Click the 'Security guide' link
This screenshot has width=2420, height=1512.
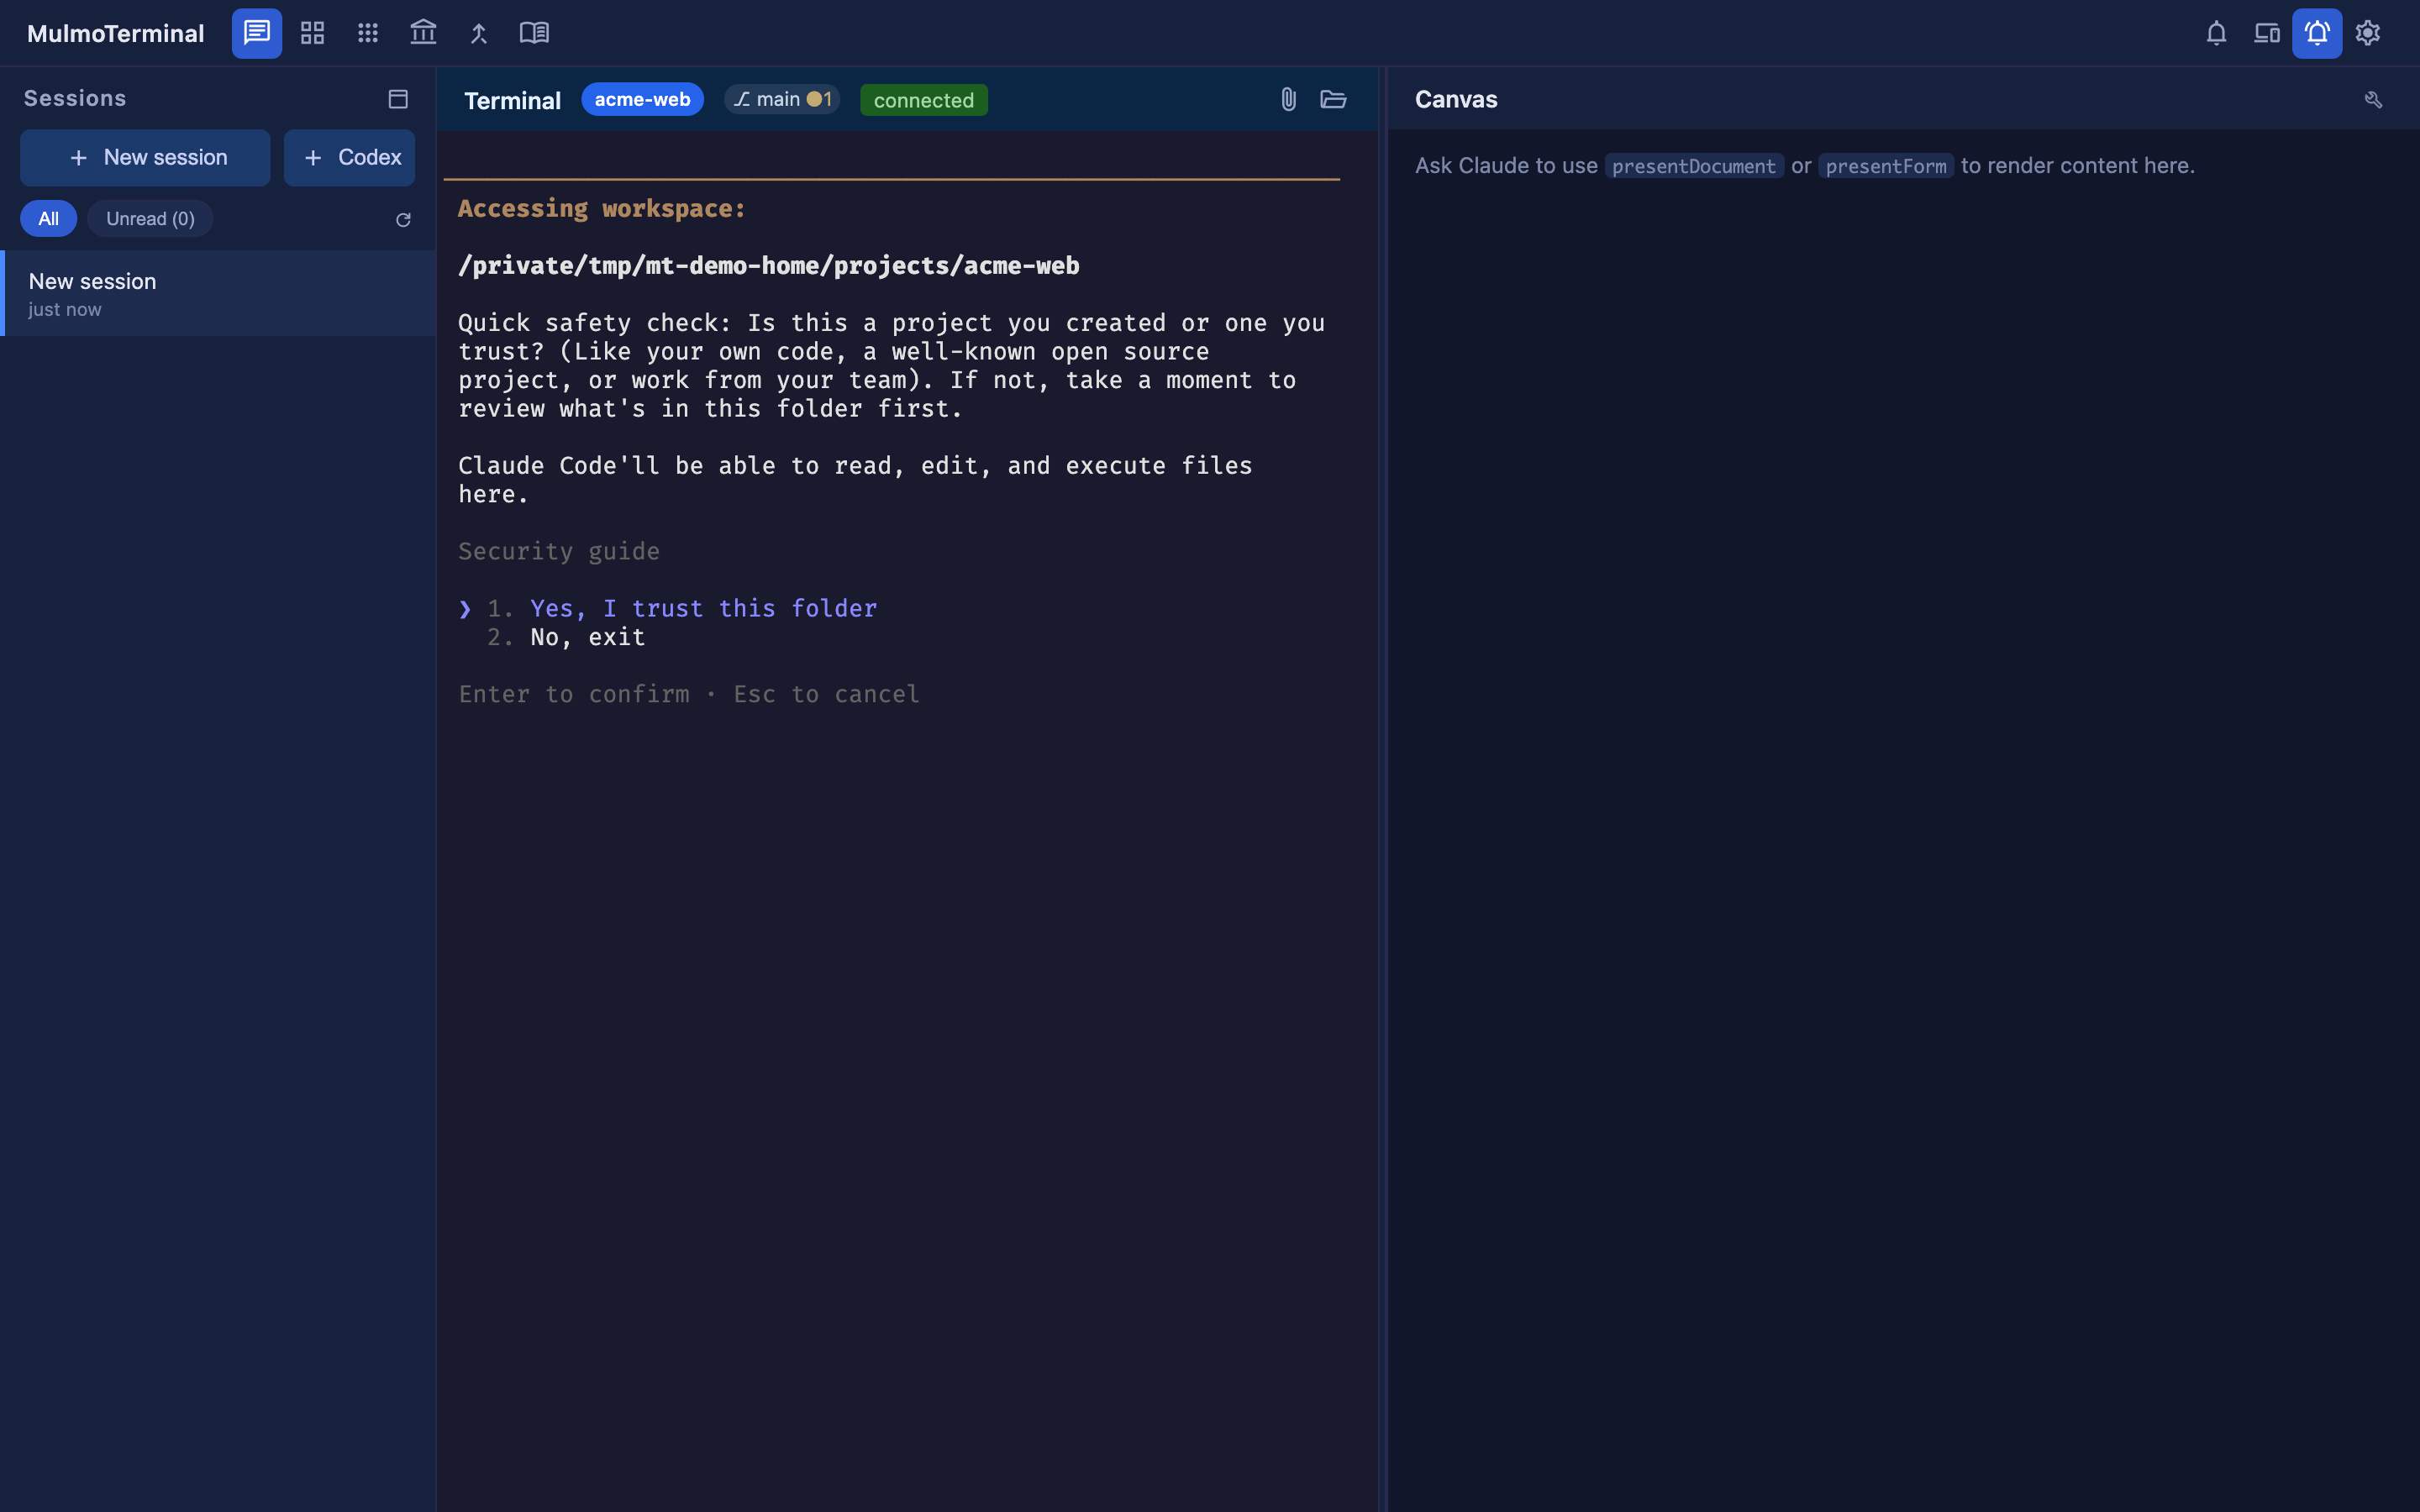[x=558, y=551]
